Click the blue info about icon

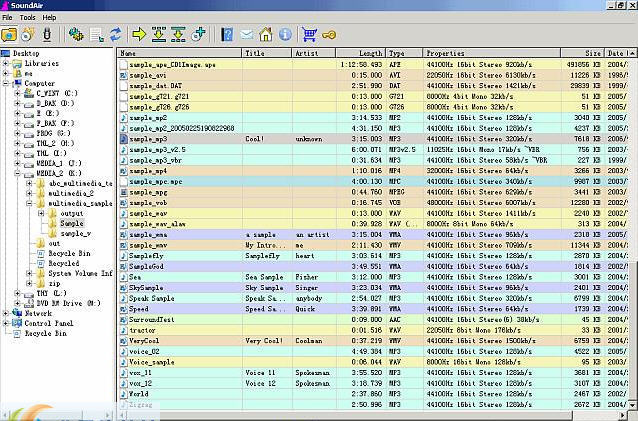point(285,35)
